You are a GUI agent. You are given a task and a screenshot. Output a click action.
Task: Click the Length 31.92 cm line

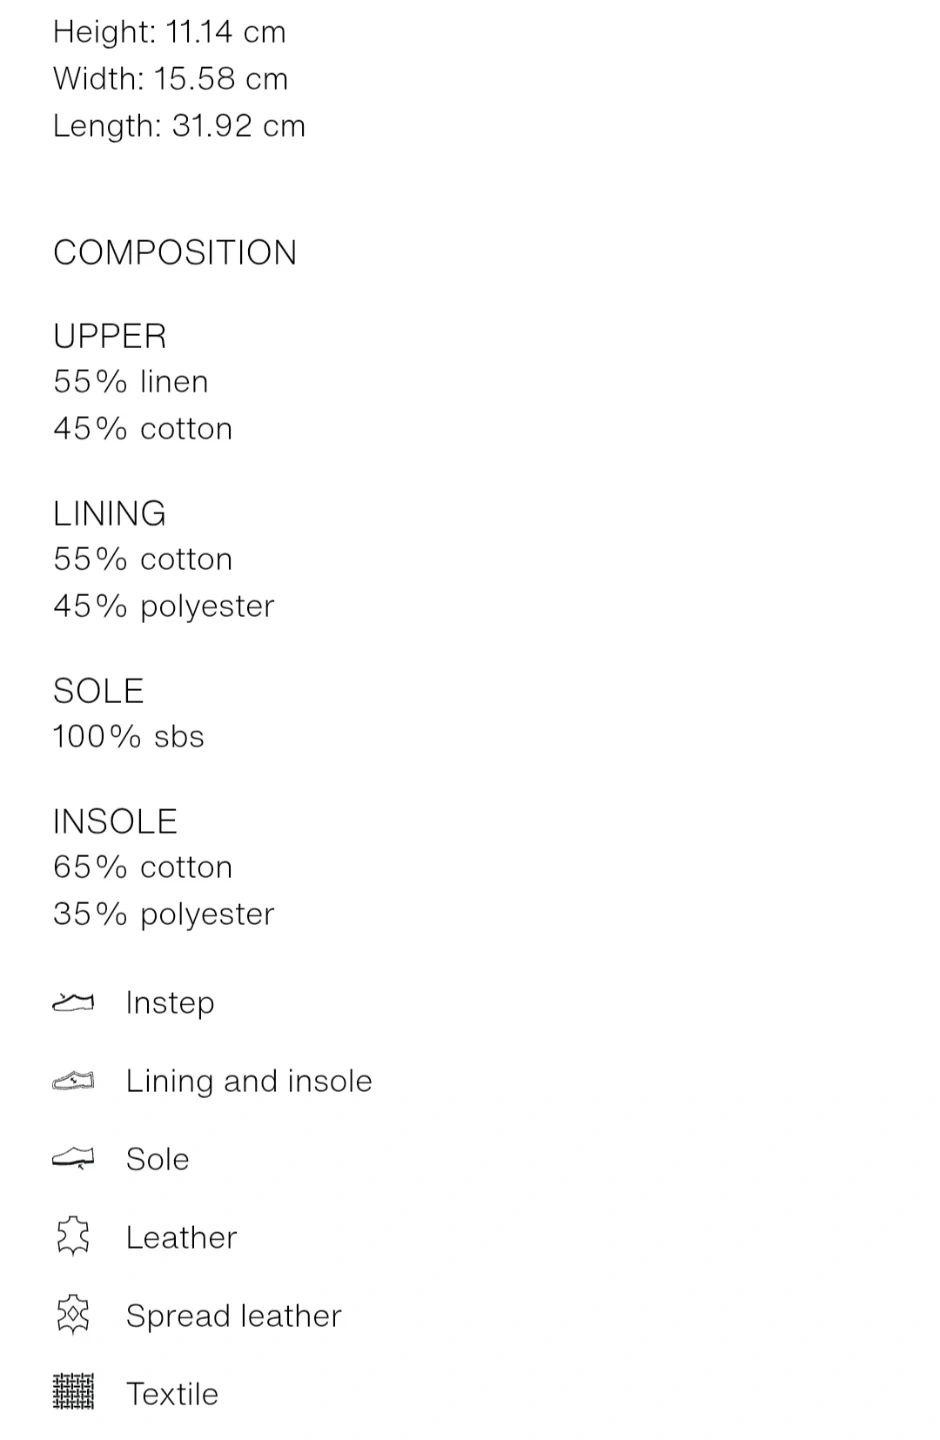[179, 126]
